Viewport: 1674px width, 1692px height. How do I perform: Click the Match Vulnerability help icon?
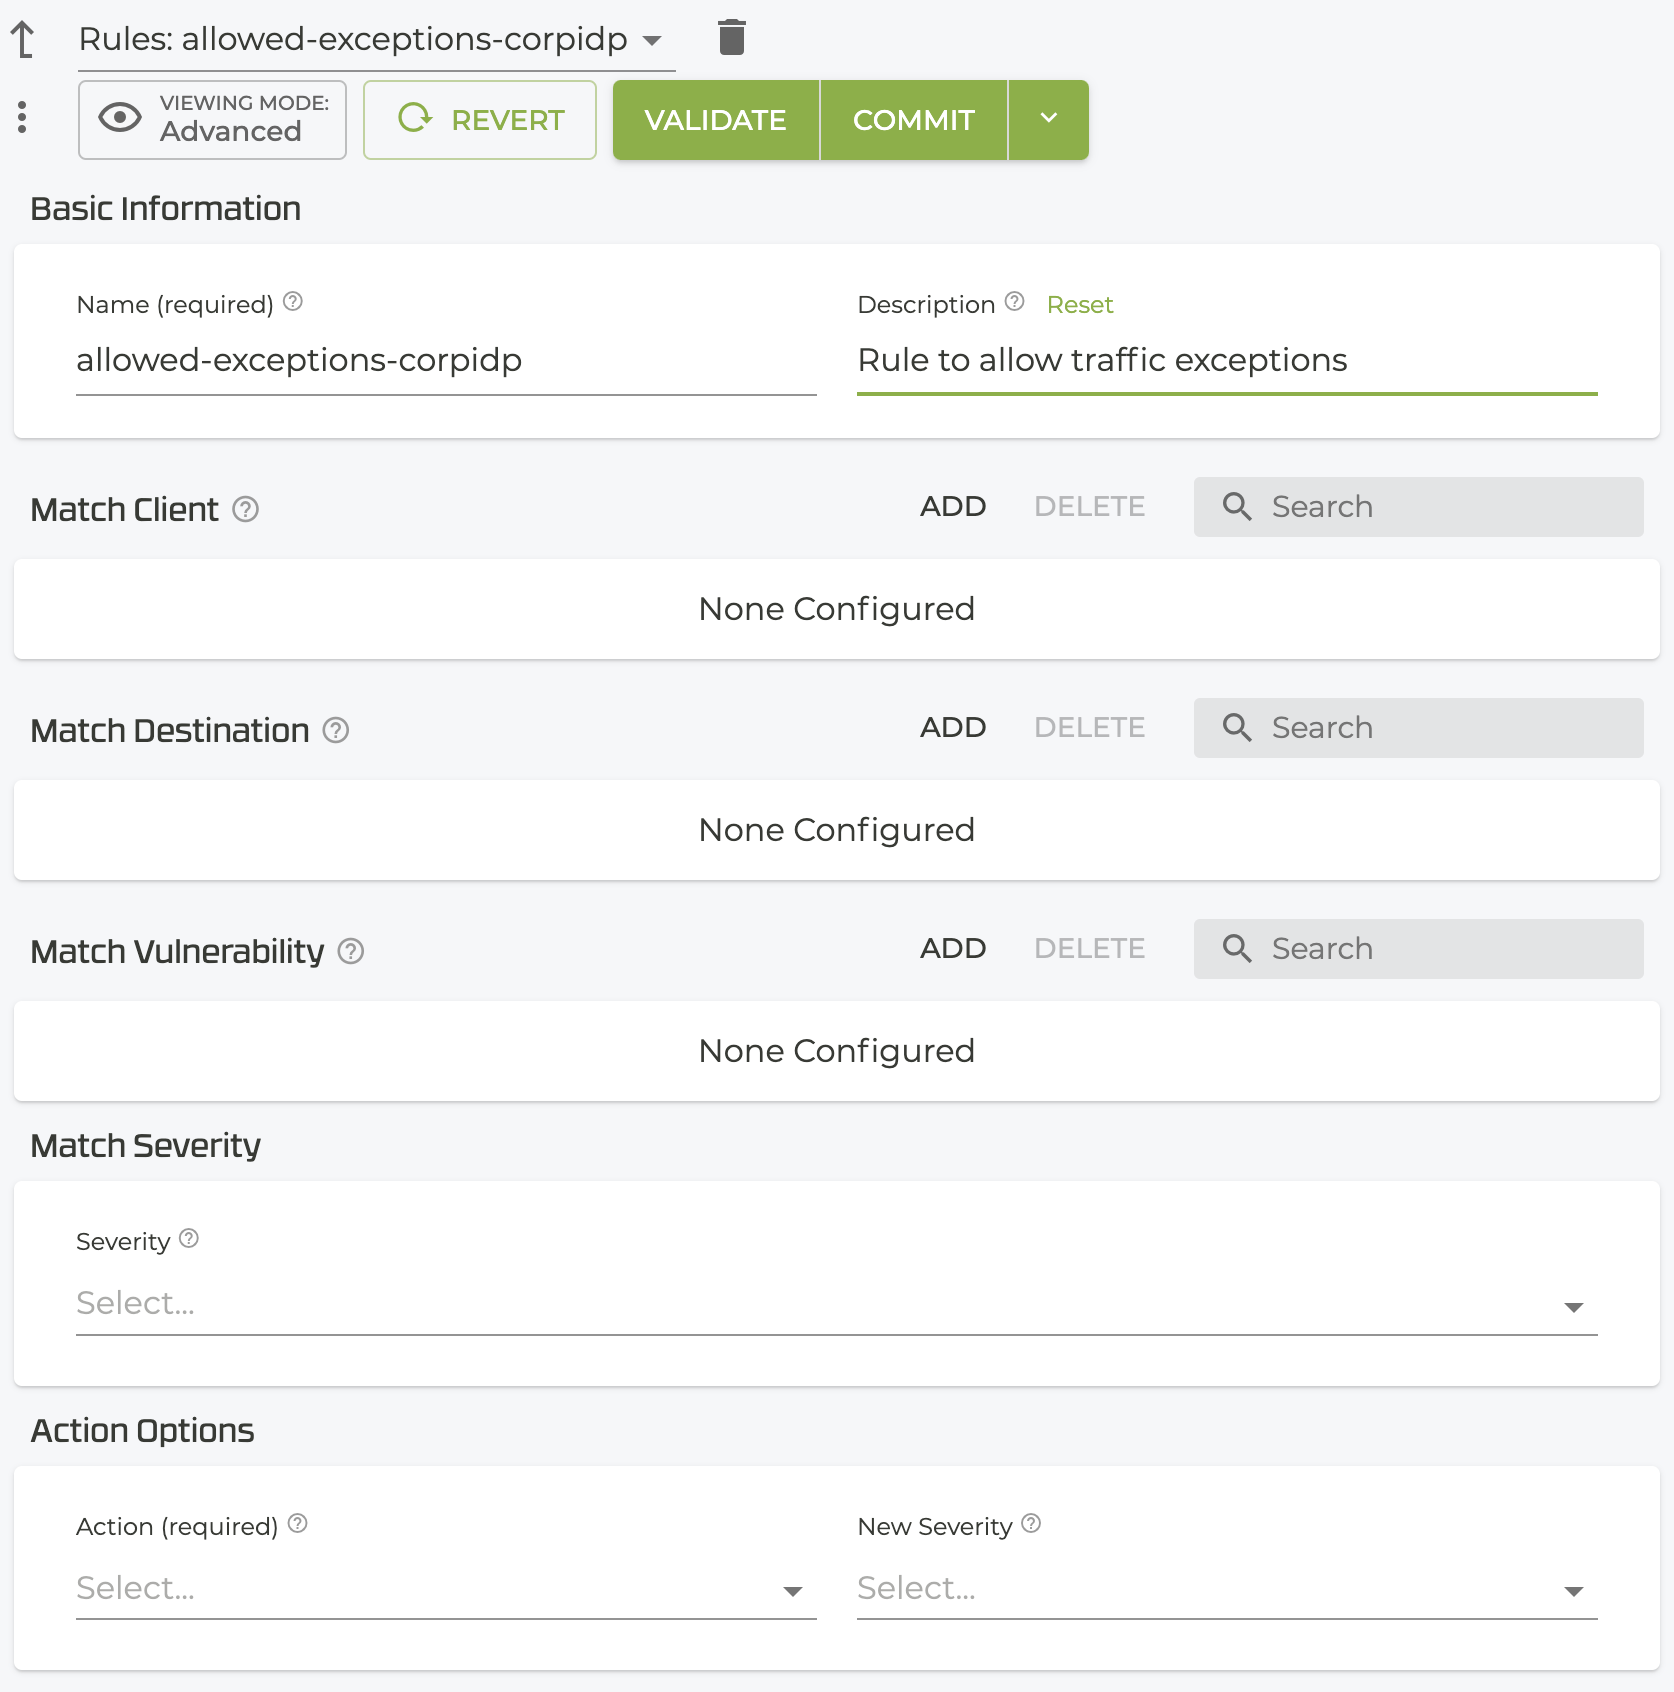(x=351, y=952)
